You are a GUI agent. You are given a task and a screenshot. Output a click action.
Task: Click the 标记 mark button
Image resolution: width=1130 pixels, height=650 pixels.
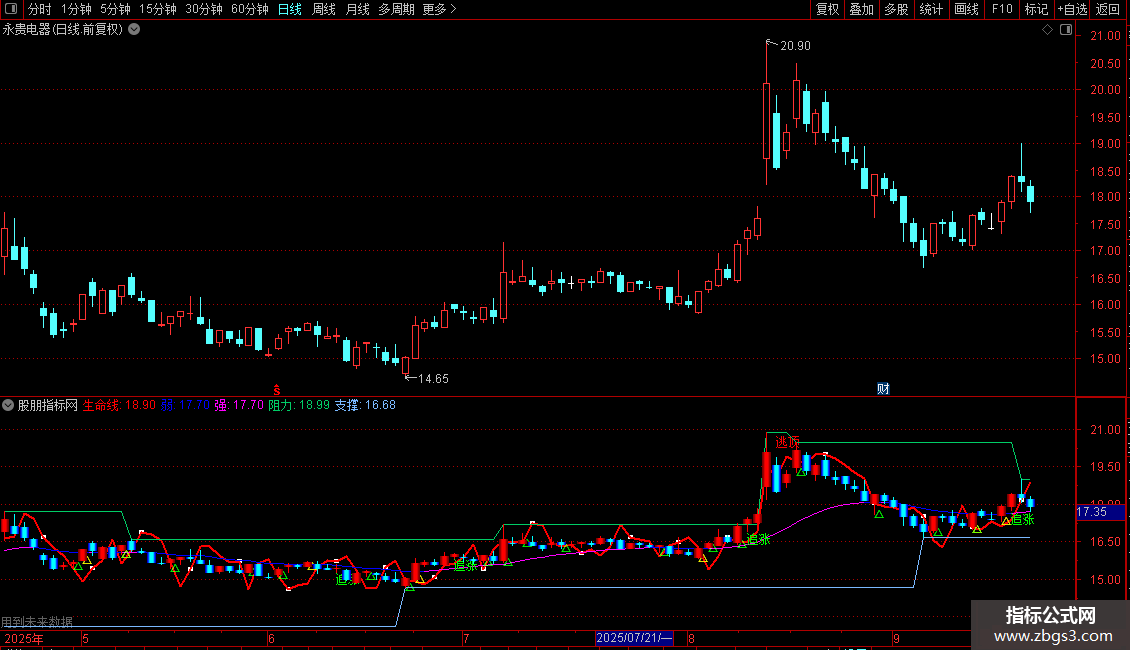(x=1036, y=9)
